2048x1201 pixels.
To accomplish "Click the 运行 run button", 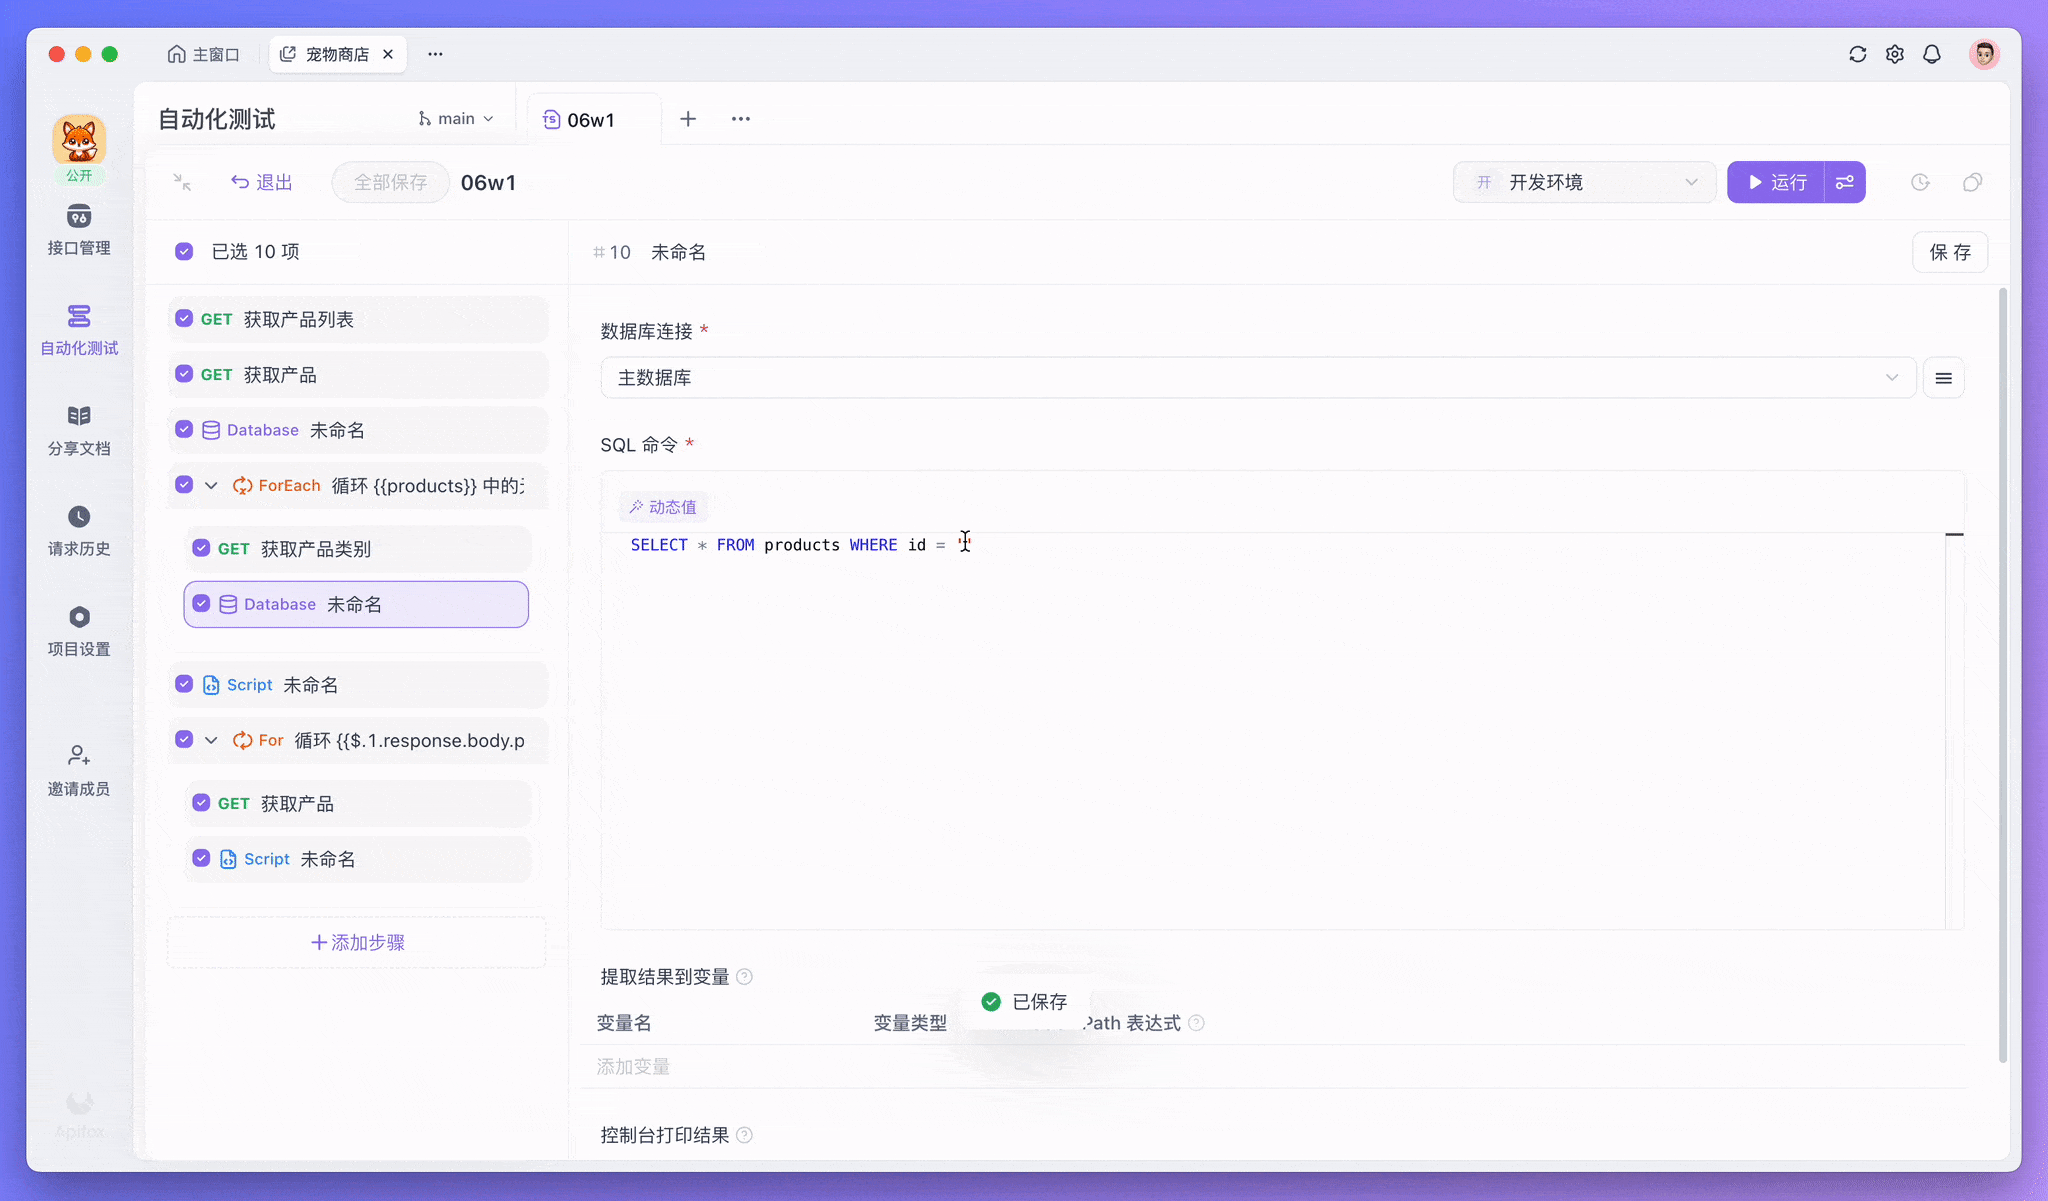I will click(x=1776, y=182).
